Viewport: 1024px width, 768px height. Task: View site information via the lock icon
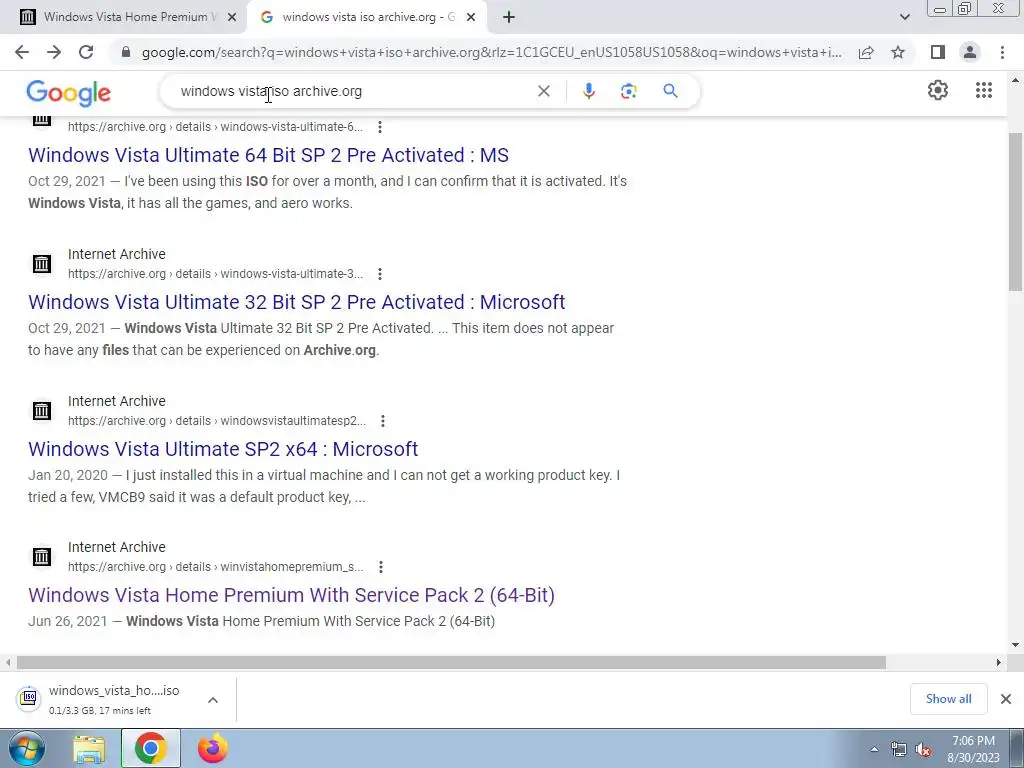(x=126, y=52)
